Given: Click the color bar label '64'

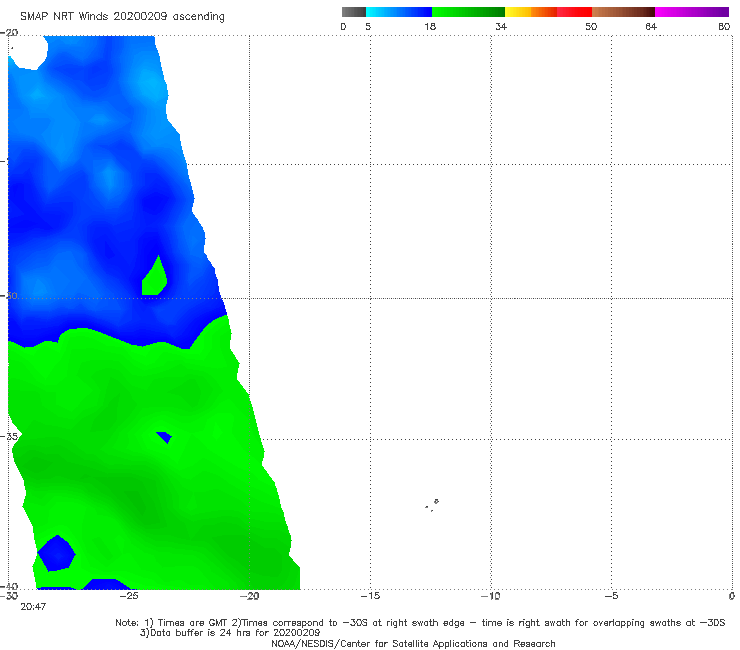Looking at the screenshot, I should coord(651,26).
